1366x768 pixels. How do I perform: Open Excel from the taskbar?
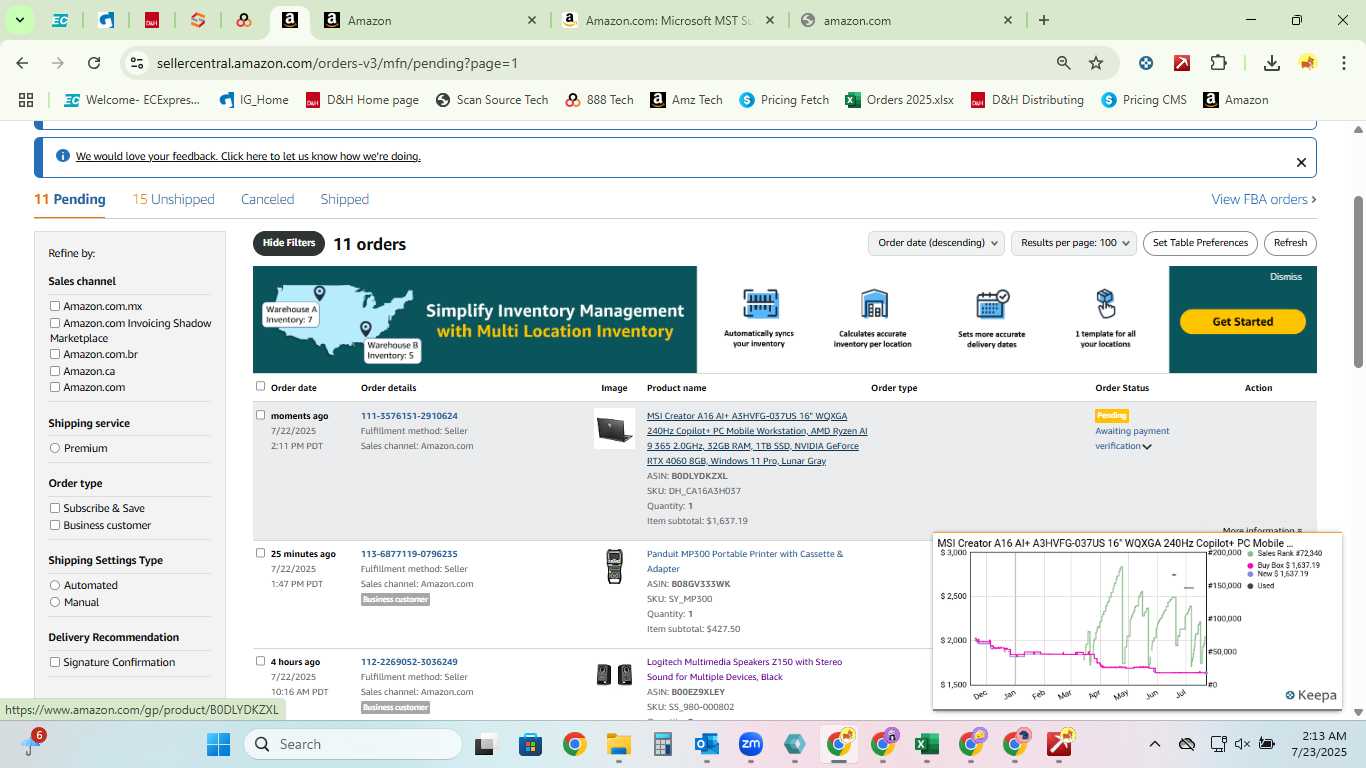[926, 744]
